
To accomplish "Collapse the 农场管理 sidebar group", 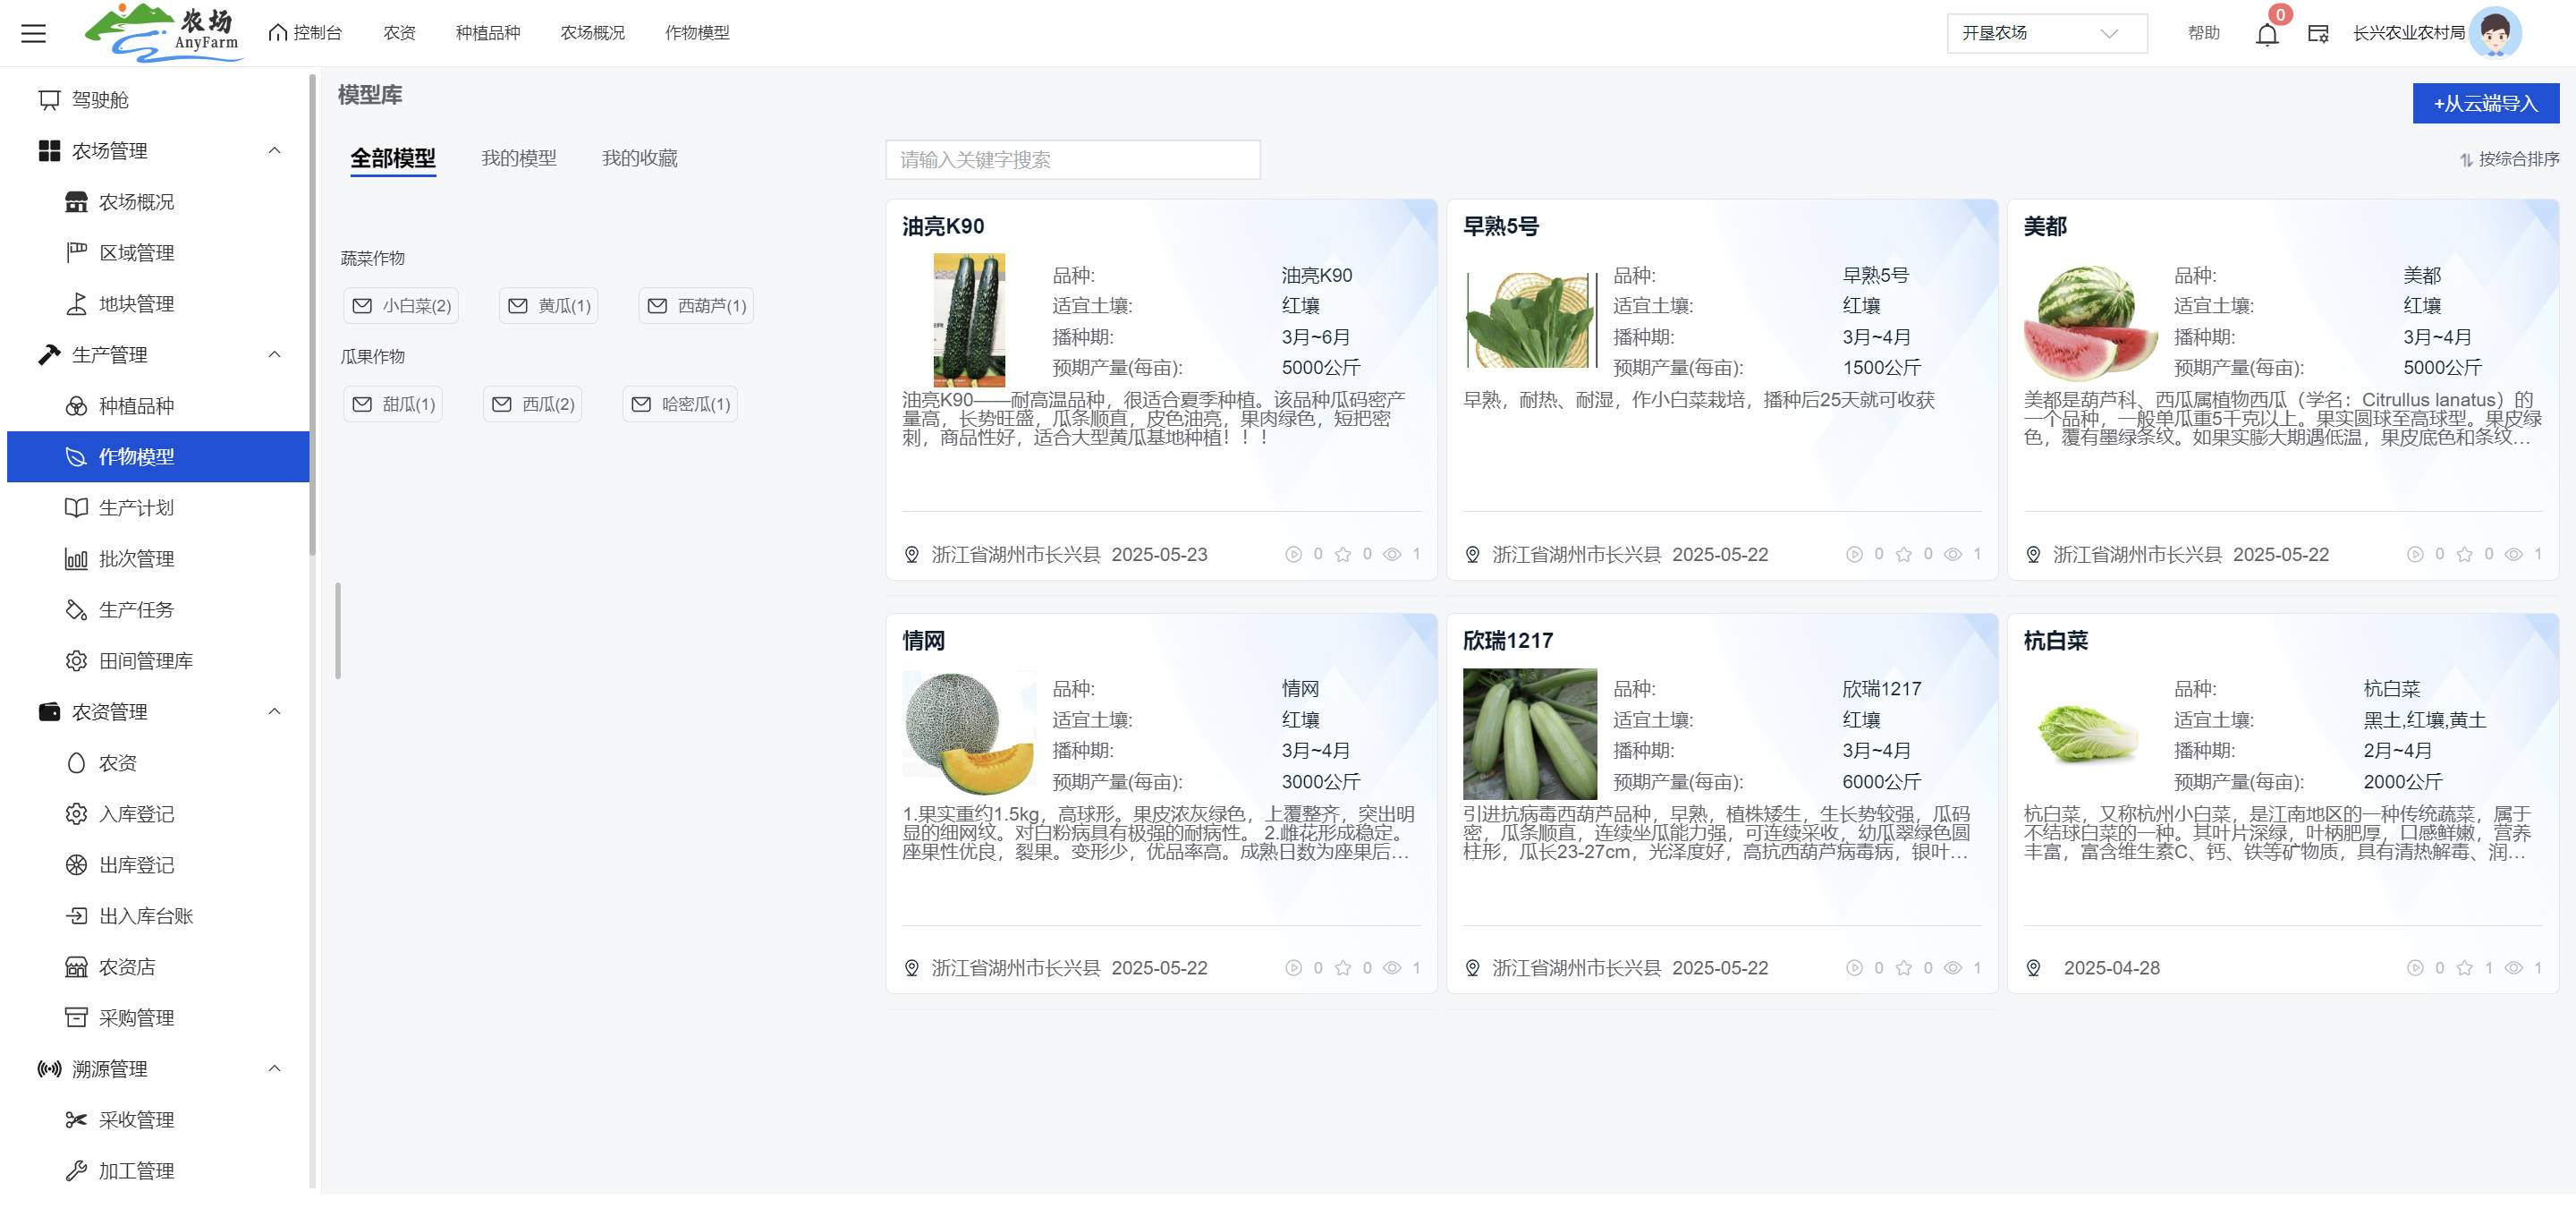I will (x=274, y=151).
